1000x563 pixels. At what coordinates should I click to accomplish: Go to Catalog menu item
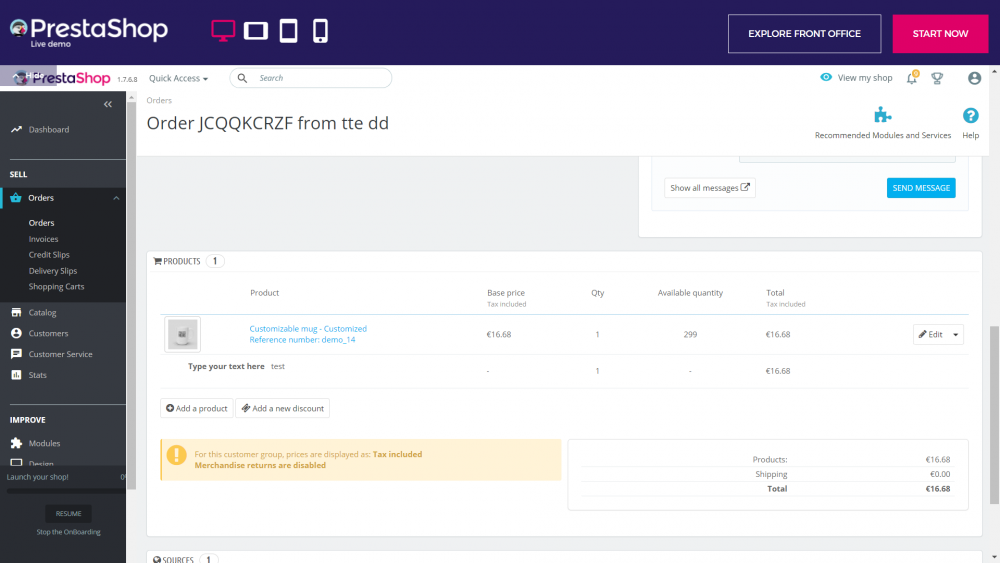(x=42, y=312)
